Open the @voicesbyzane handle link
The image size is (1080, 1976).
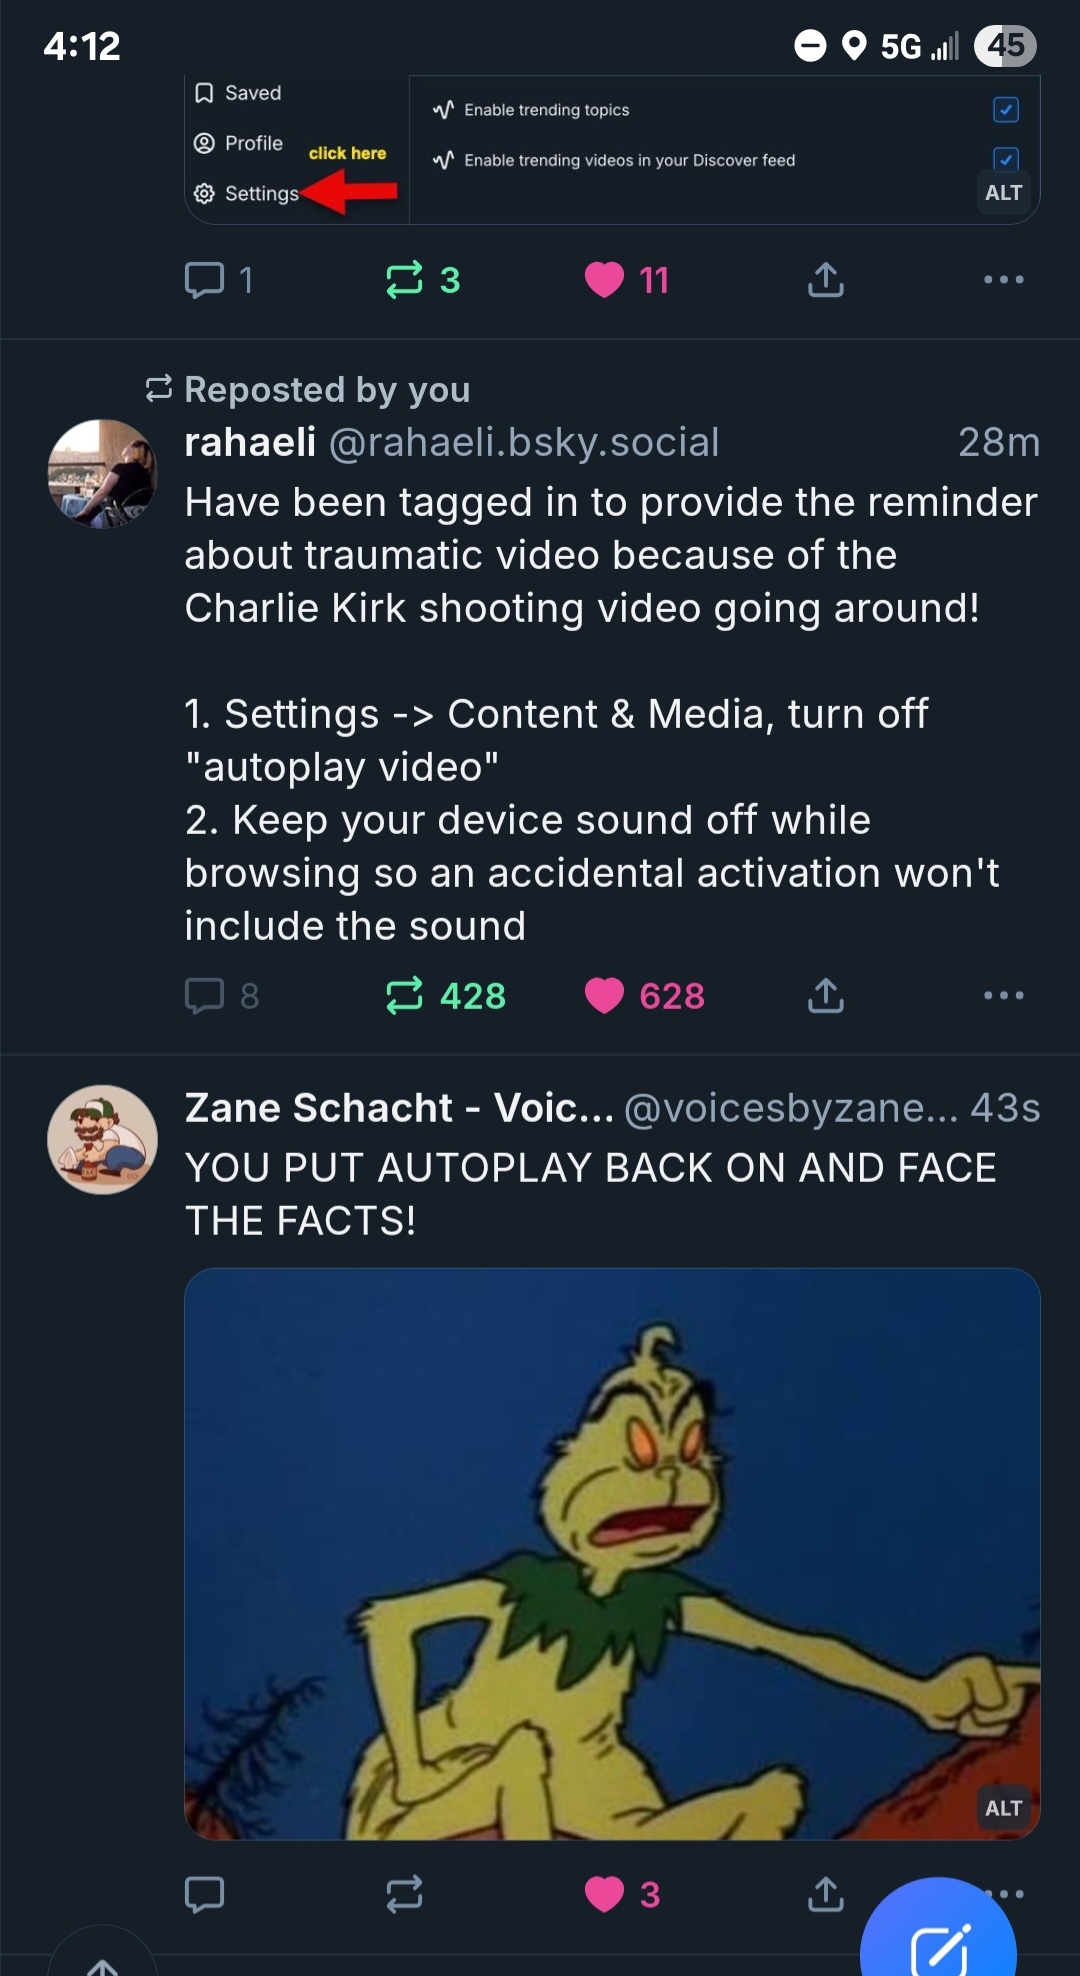click(790, 1108)
